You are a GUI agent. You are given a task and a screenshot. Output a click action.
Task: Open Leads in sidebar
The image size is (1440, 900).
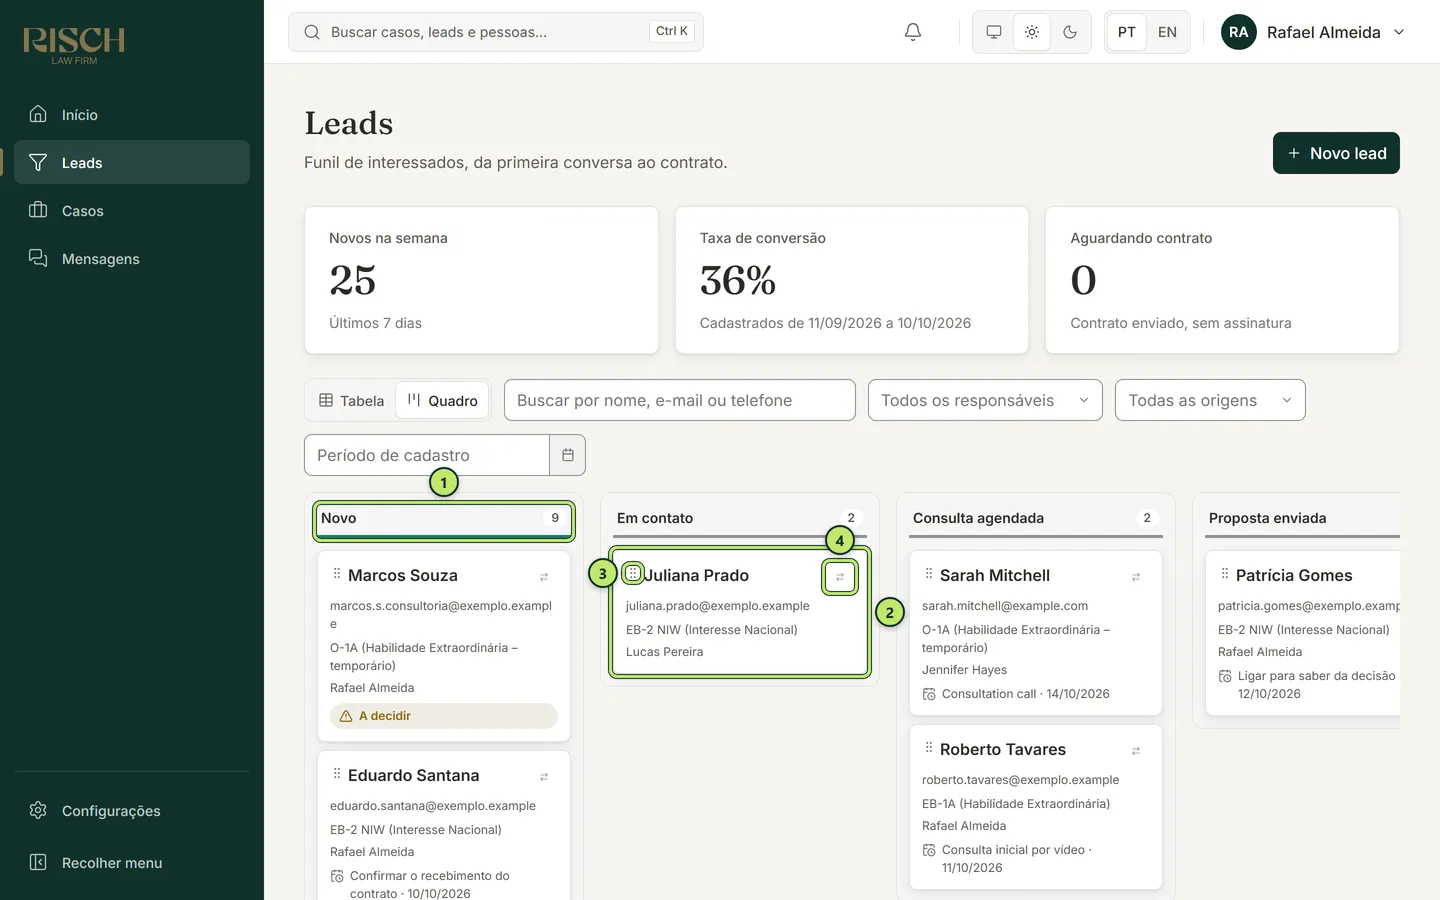click(x=132, y=162)
